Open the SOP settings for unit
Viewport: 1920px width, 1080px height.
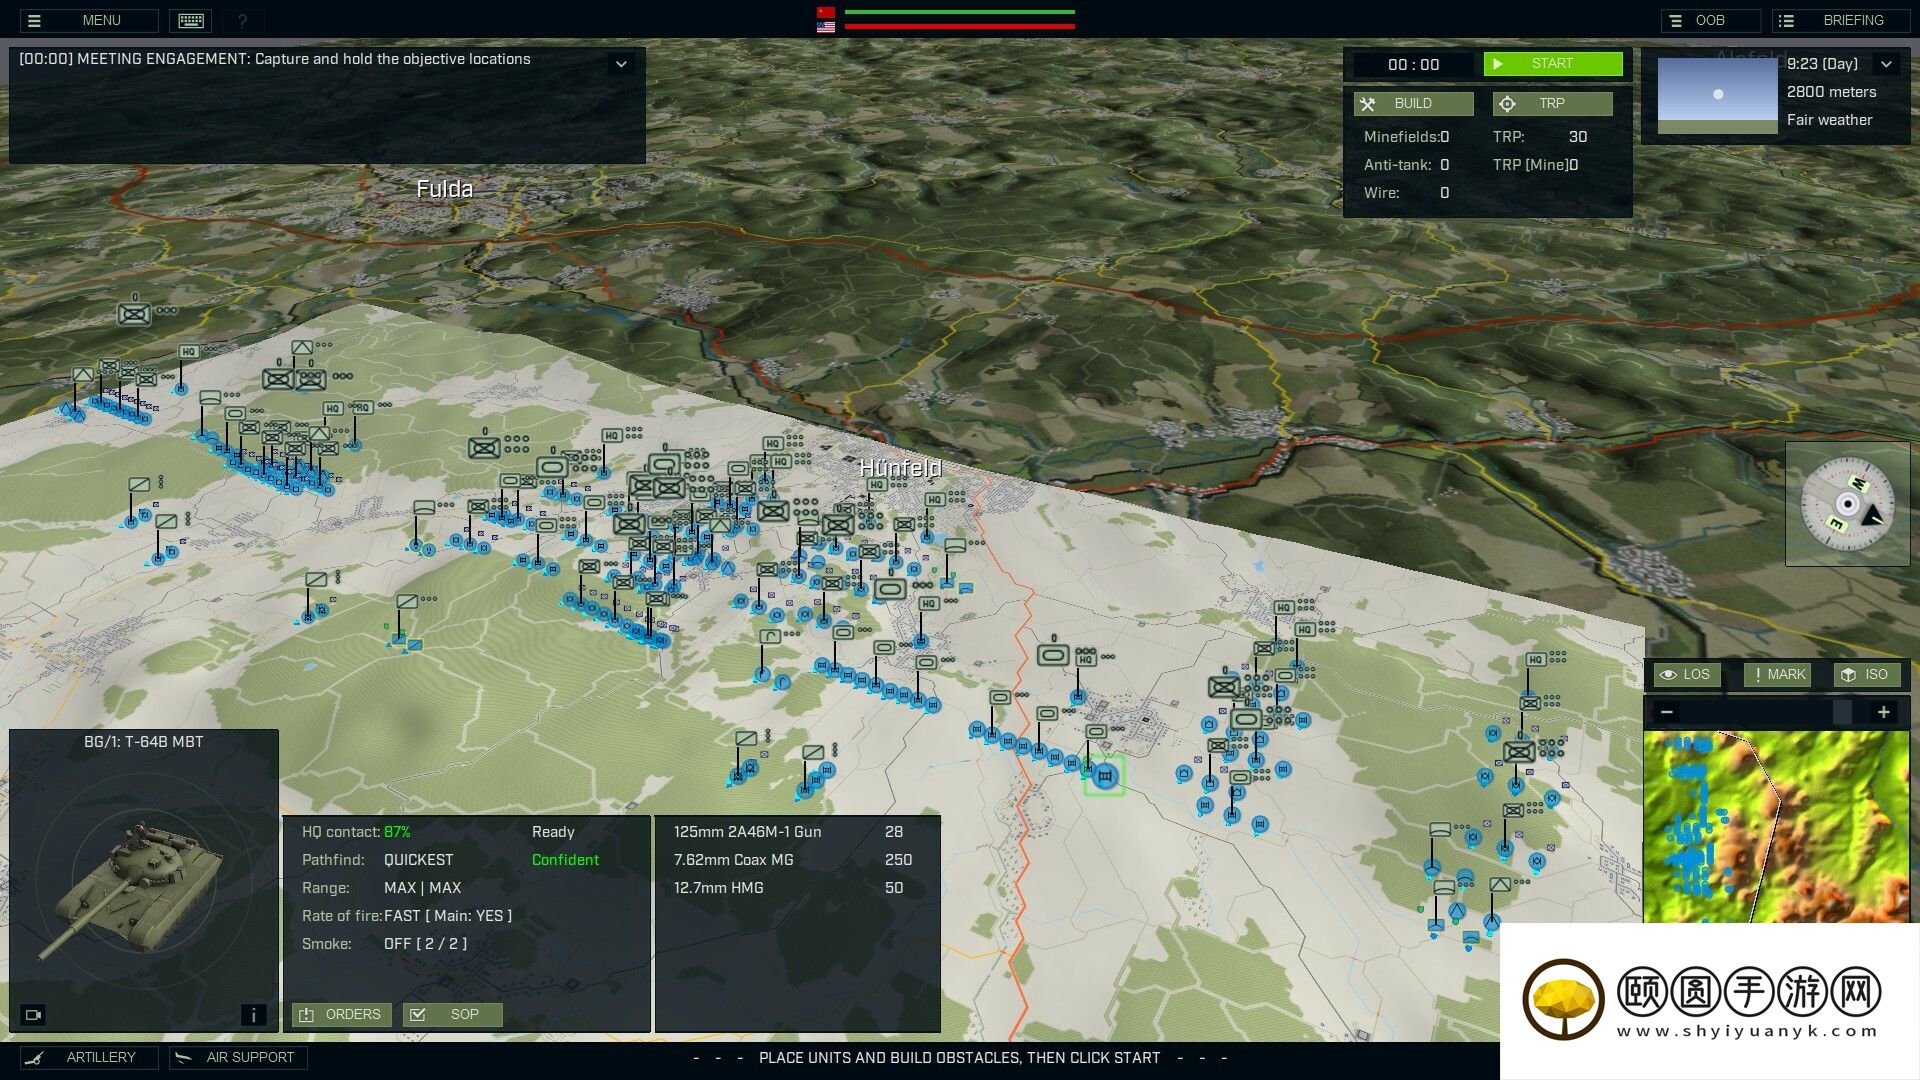point(452,1015)
